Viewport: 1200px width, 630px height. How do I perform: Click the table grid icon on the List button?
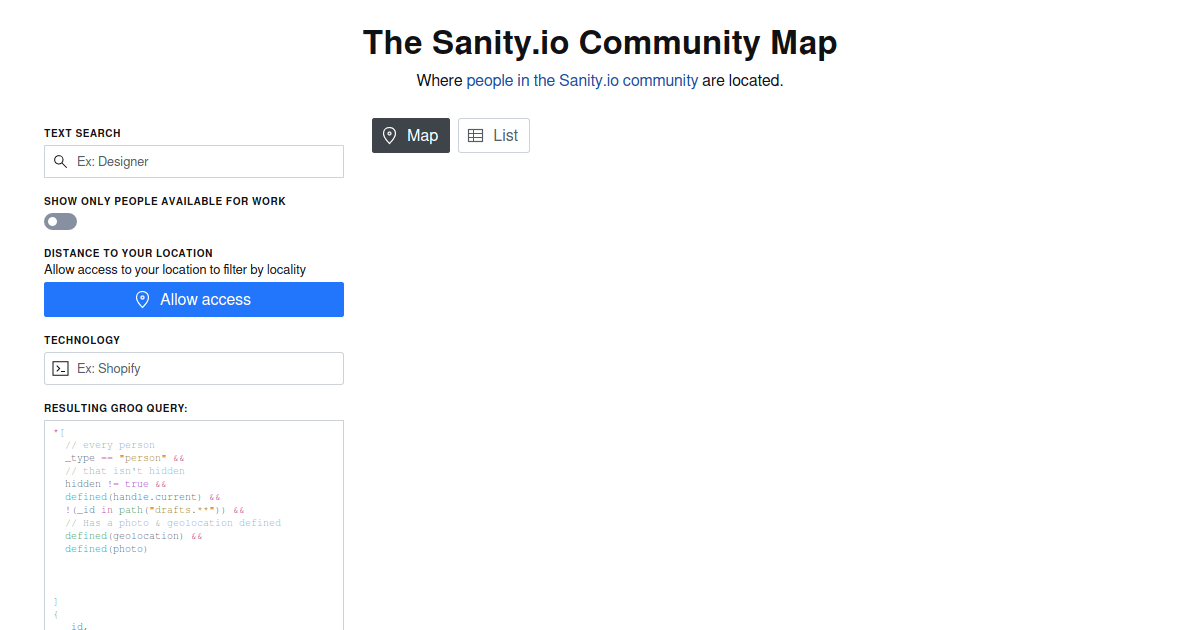[x=475, y=135]
